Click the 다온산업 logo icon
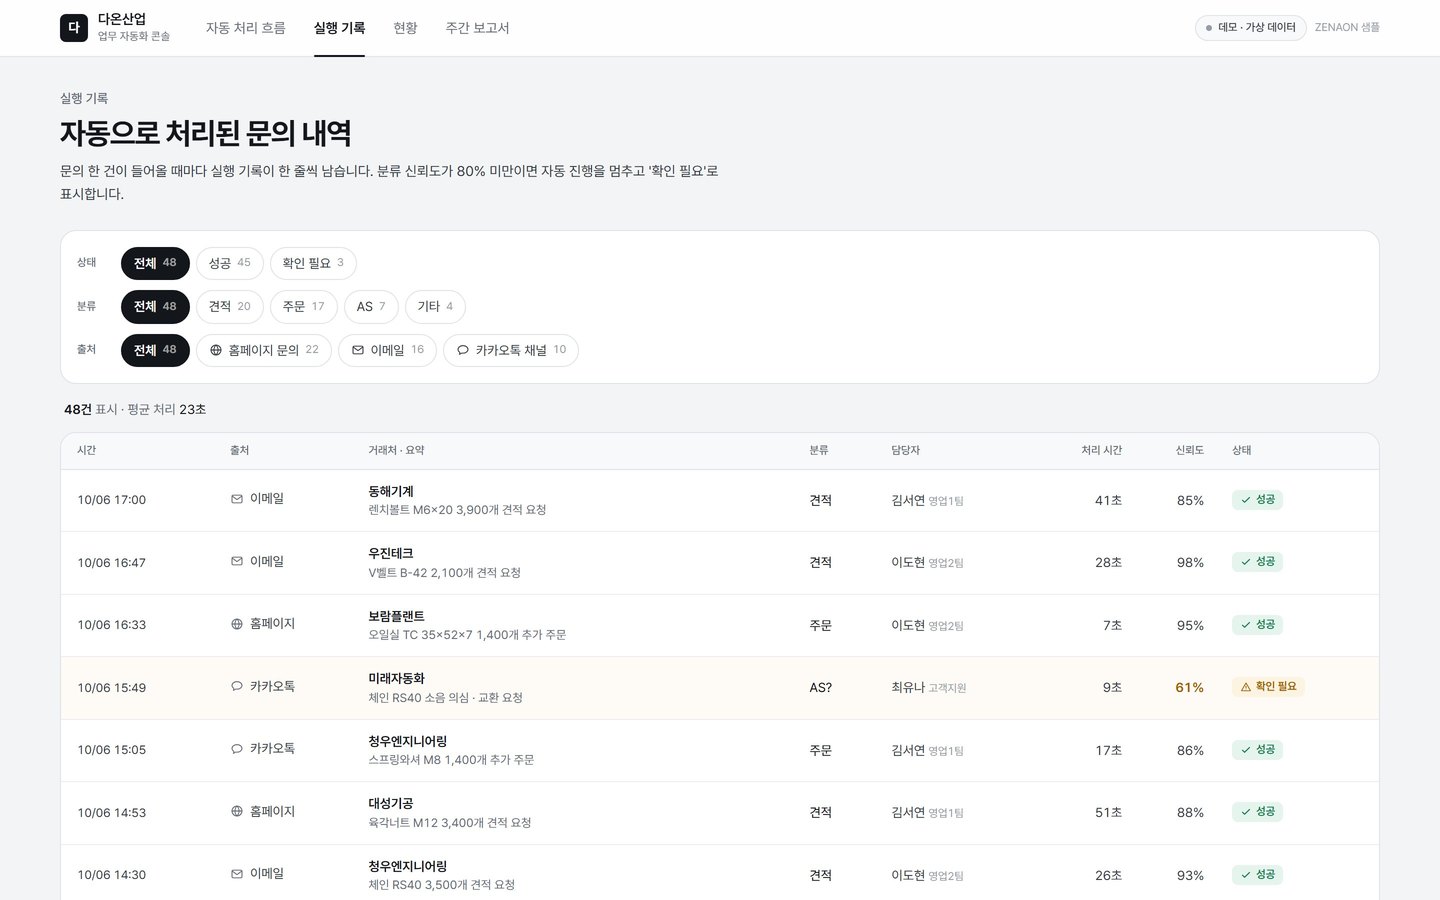Image resolution: width=1440 pixels, height=900 pixels. click(74, 28)
